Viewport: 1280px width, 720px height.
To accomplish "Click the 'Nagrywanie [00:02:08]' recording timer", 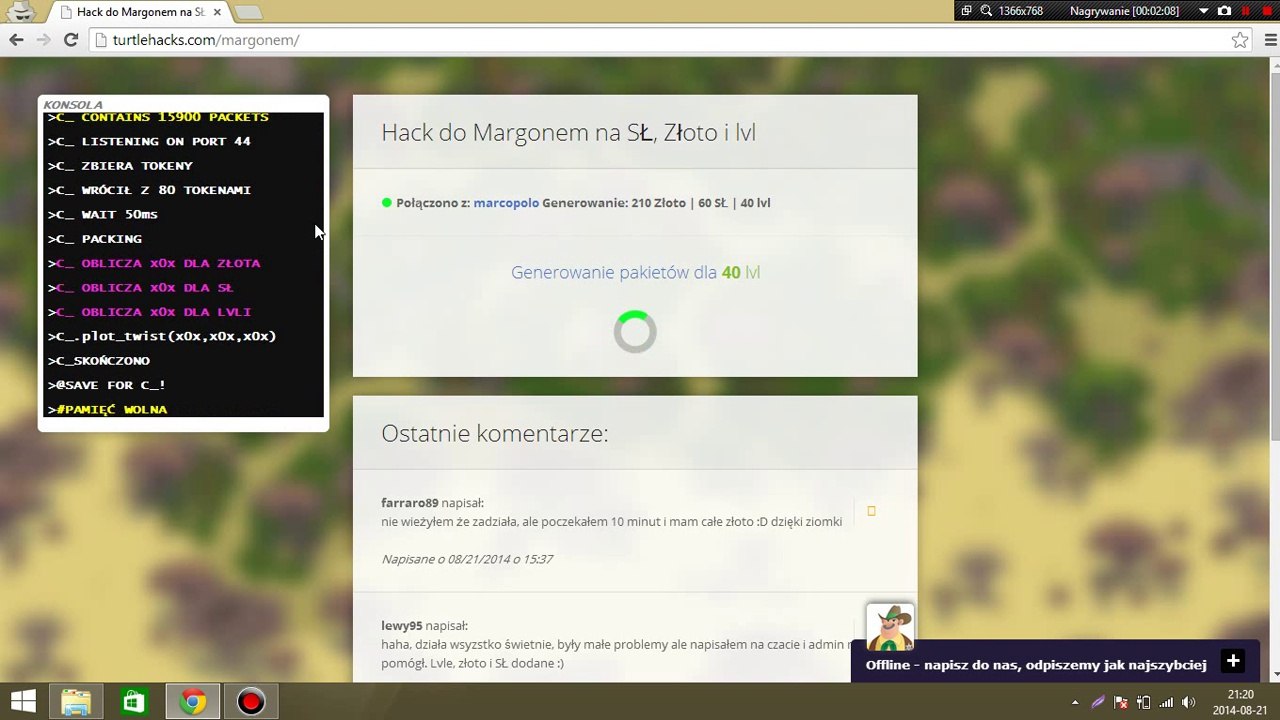I will (x=1124, y=11).
